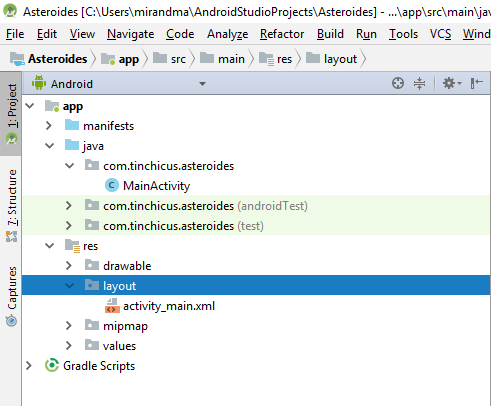Open the File menu
This screenshot has width=491, height=406.
tap(15, 34)
